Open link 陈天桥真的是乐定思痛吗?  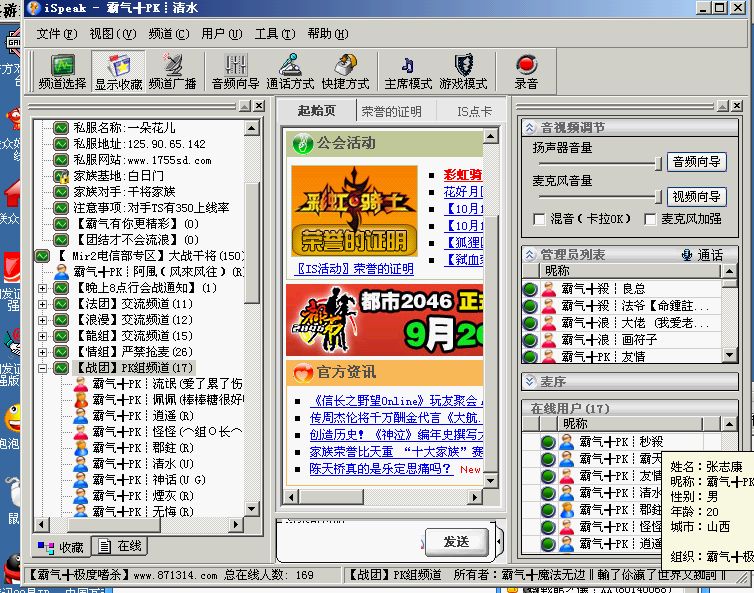pyautogui.click(x=380, y=468)
